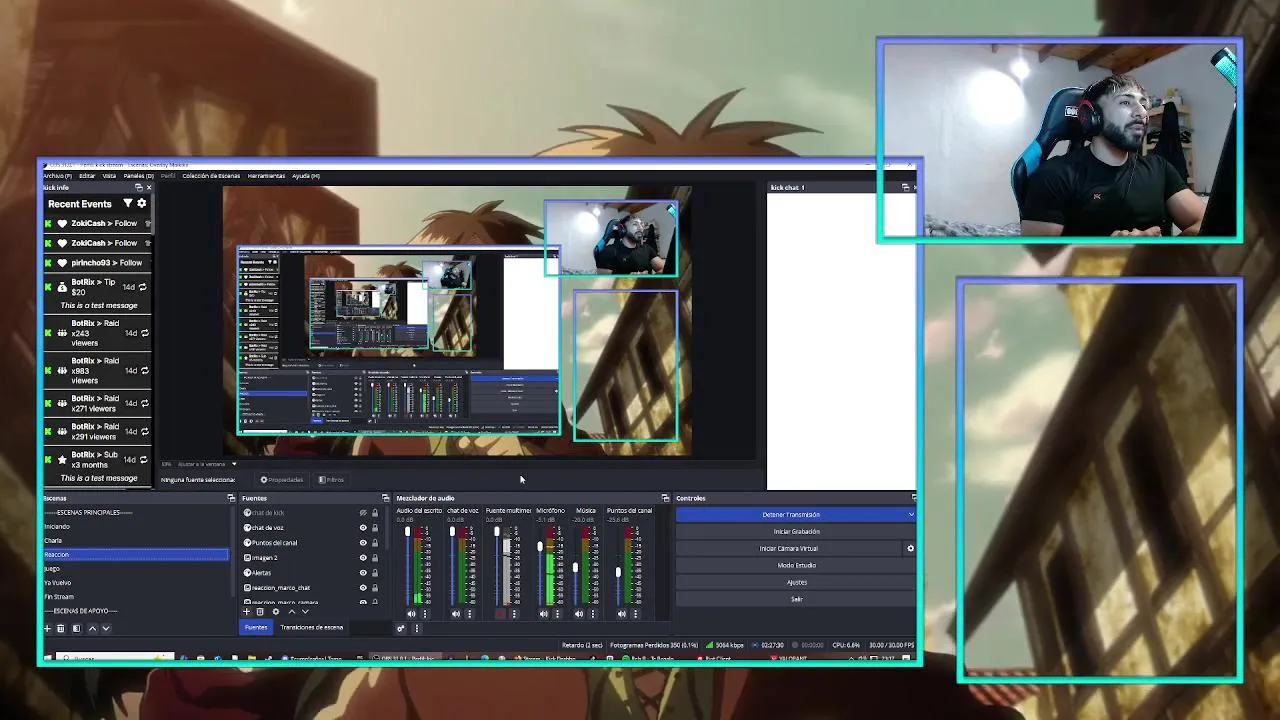1280x720 pixels.
Task: Add a new source in Fuentes
Action: click(247, 612)
